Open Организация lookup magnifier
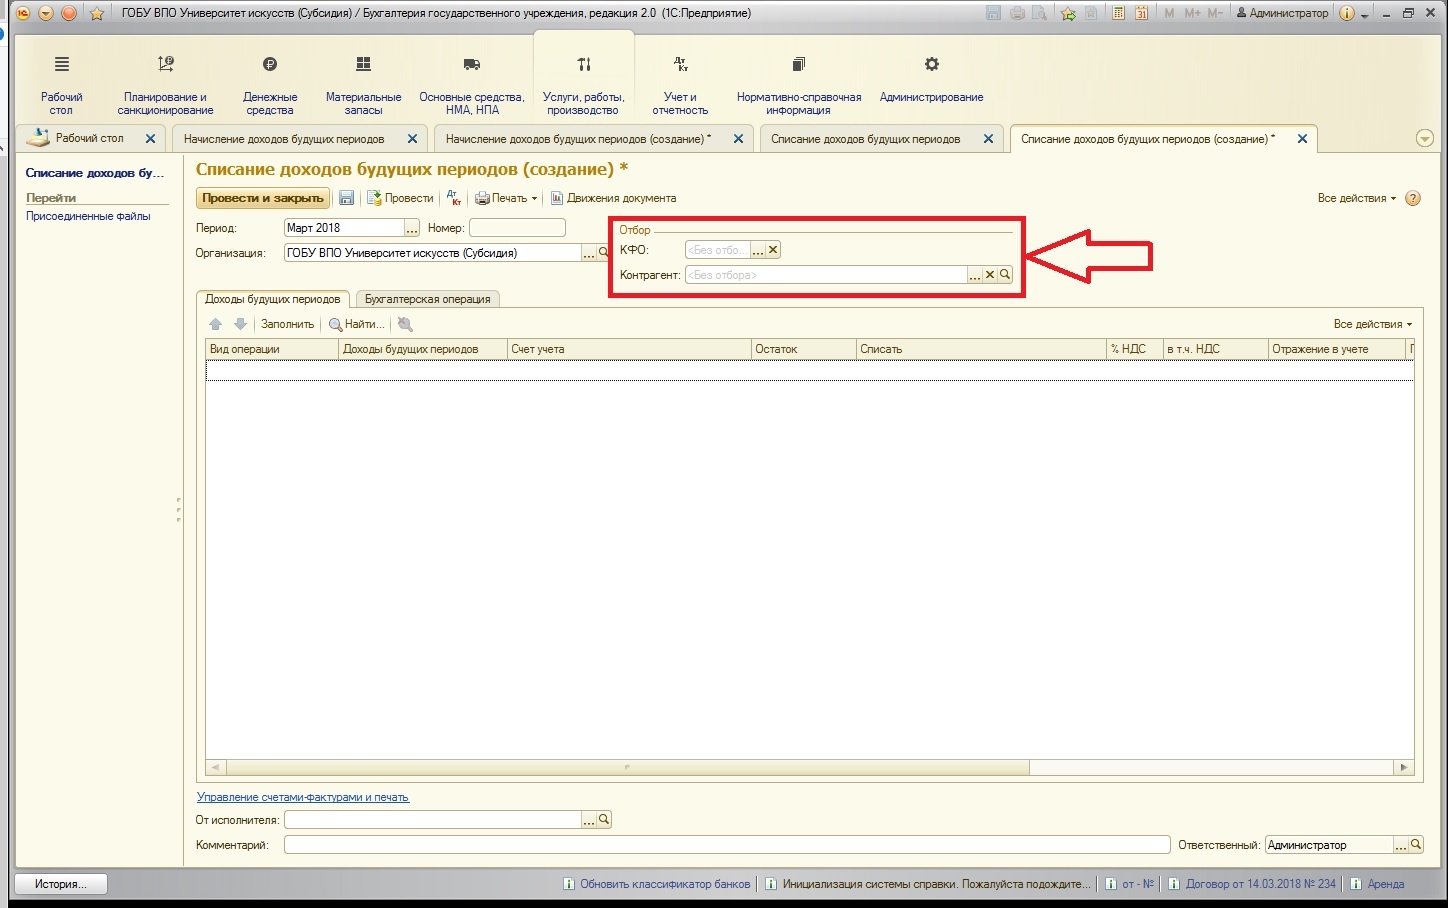Image resolution: width=1448 pixels, height=908 pixels. click(x=603, y=253)
